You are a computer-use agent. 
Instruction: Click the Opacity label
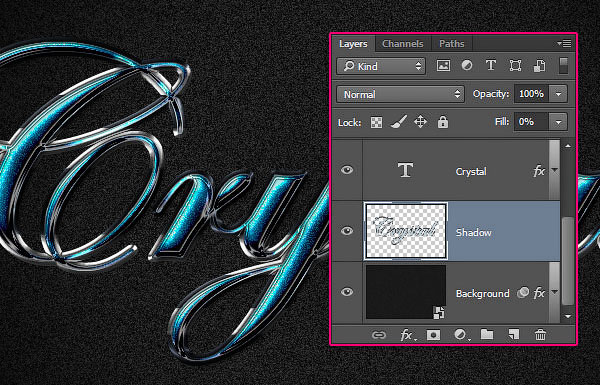[x=491, y=94]
